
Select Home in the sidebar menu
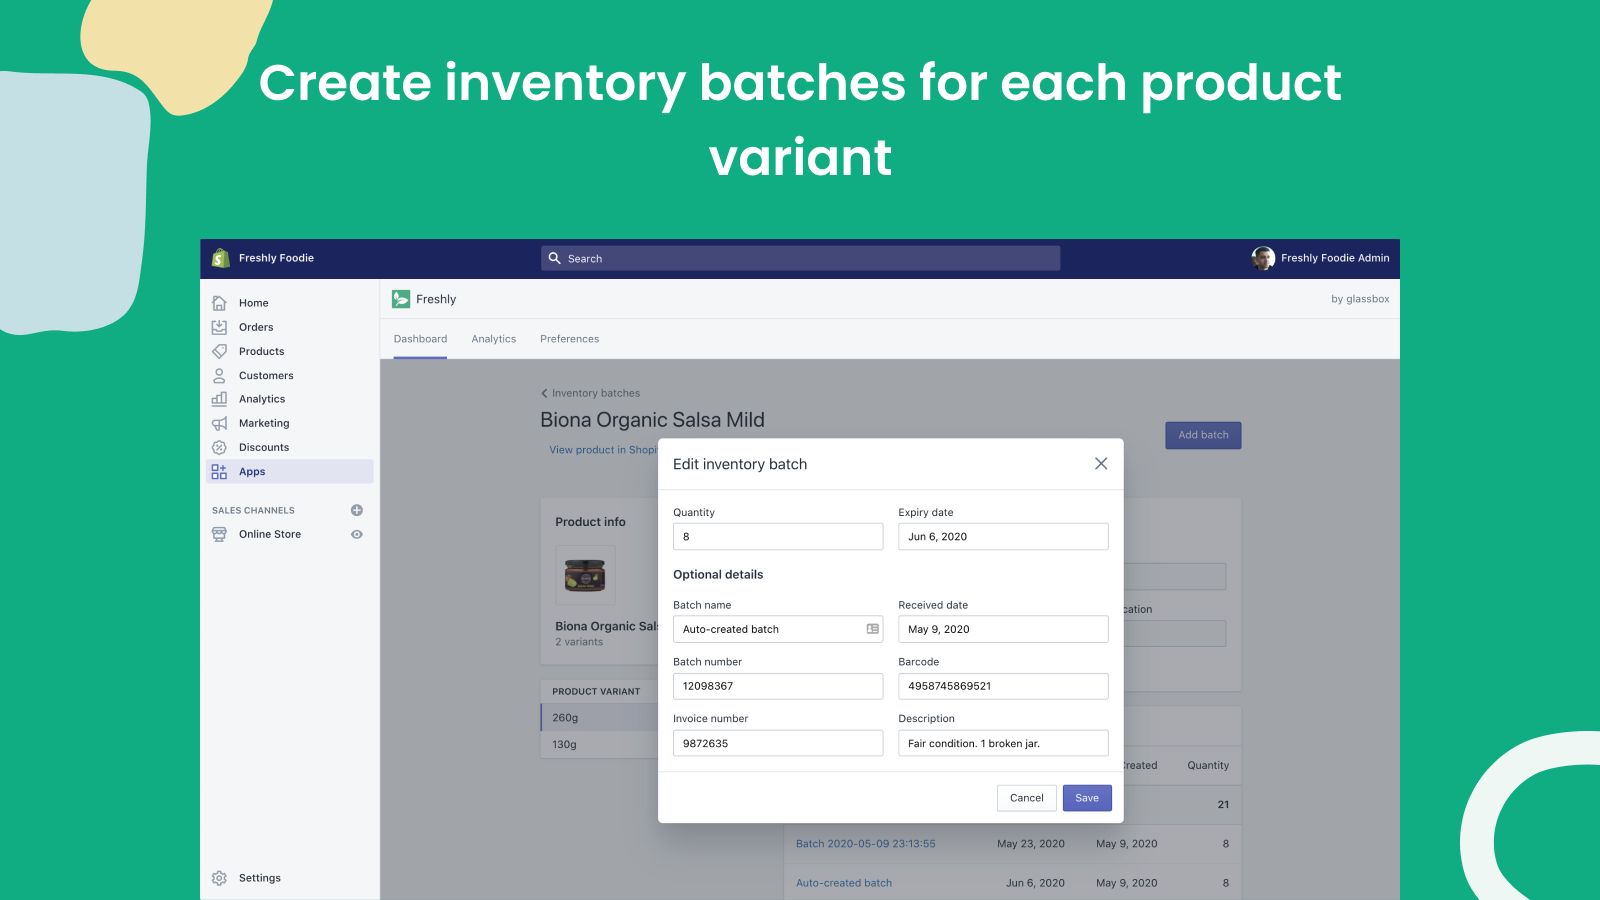tap(254, 303)
